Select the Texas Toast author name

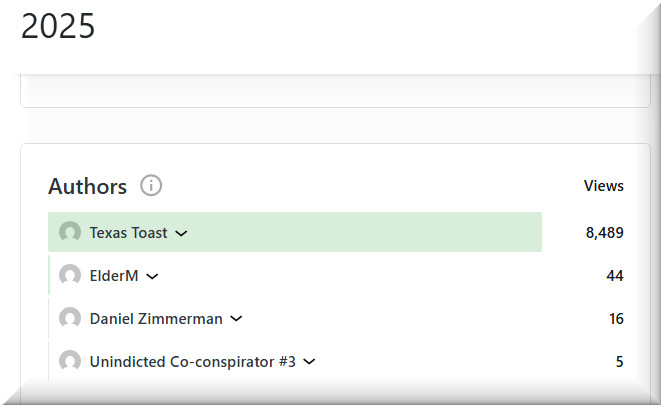pyautogui.click(x=128, y=233)
